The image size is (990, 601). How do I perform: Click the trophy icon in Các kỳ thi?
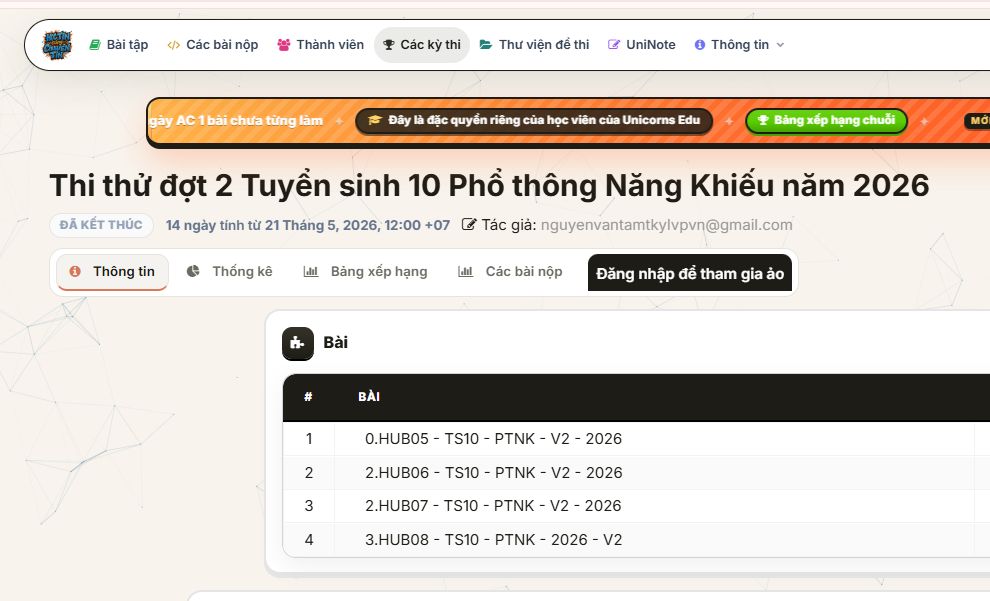pos(389,45)
